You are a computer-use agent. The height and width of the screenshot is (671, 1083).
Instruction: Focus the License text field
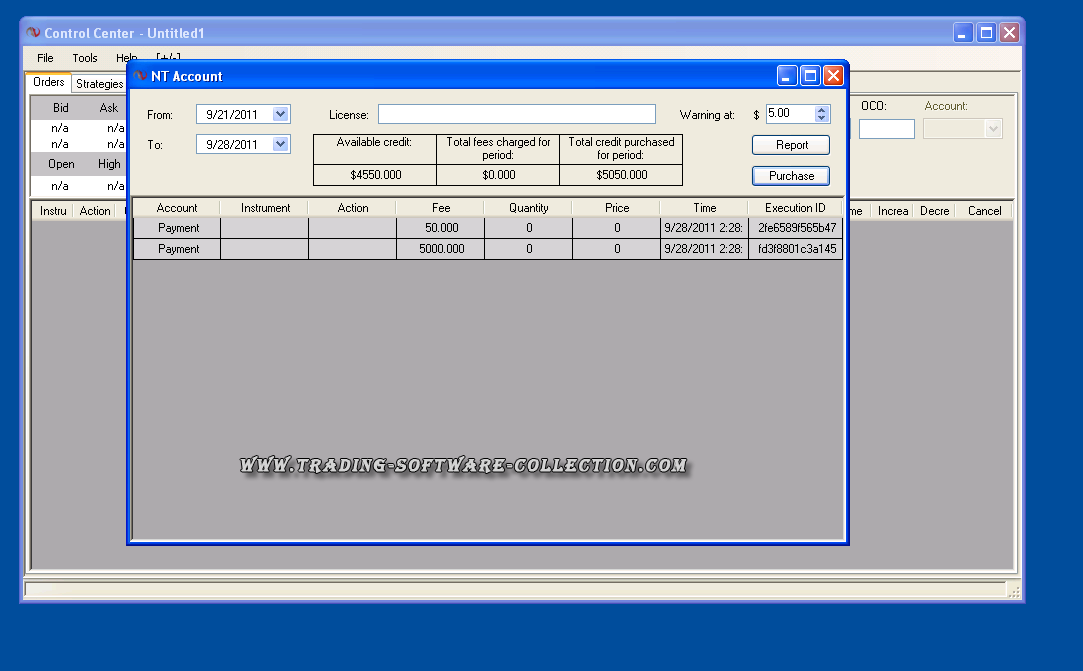coord(516,115)
